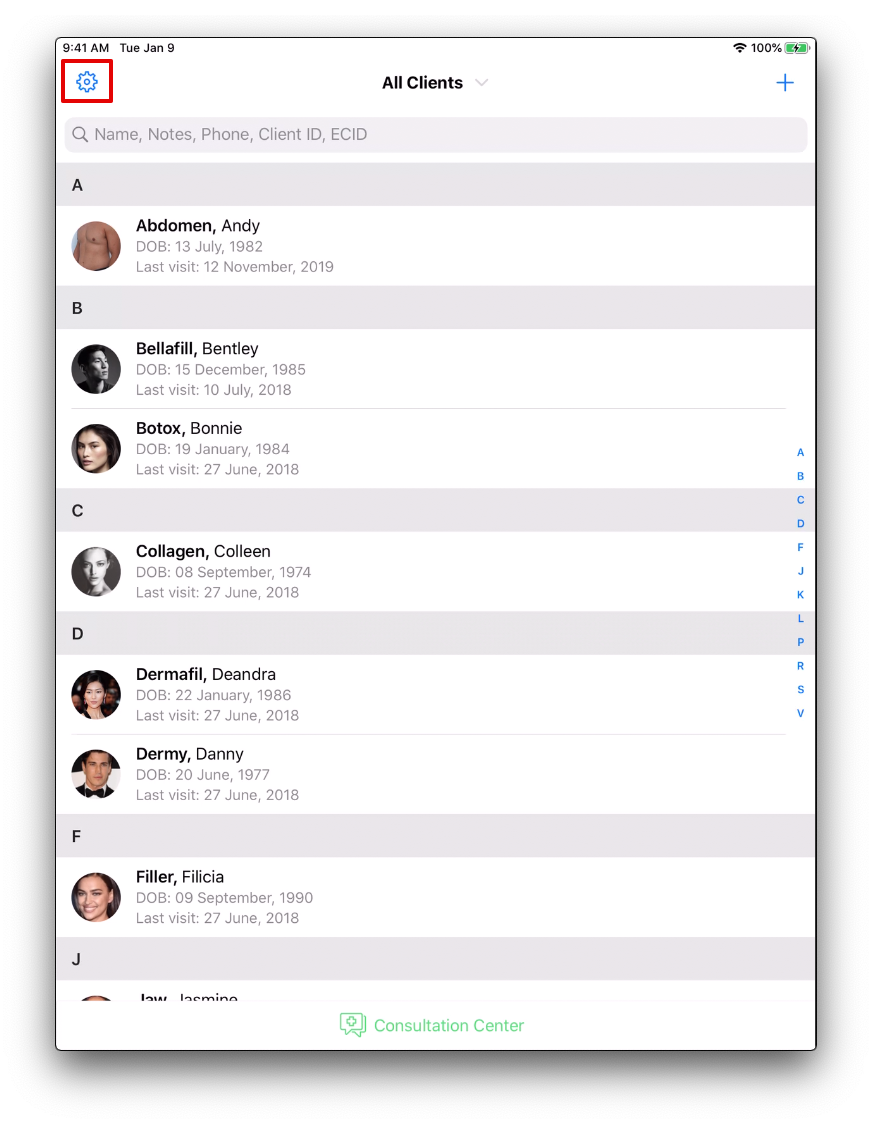The height and width of the screenshot is (1124, 872).
Task: Tap the Consultation Center link
Action: point(449,1025)
